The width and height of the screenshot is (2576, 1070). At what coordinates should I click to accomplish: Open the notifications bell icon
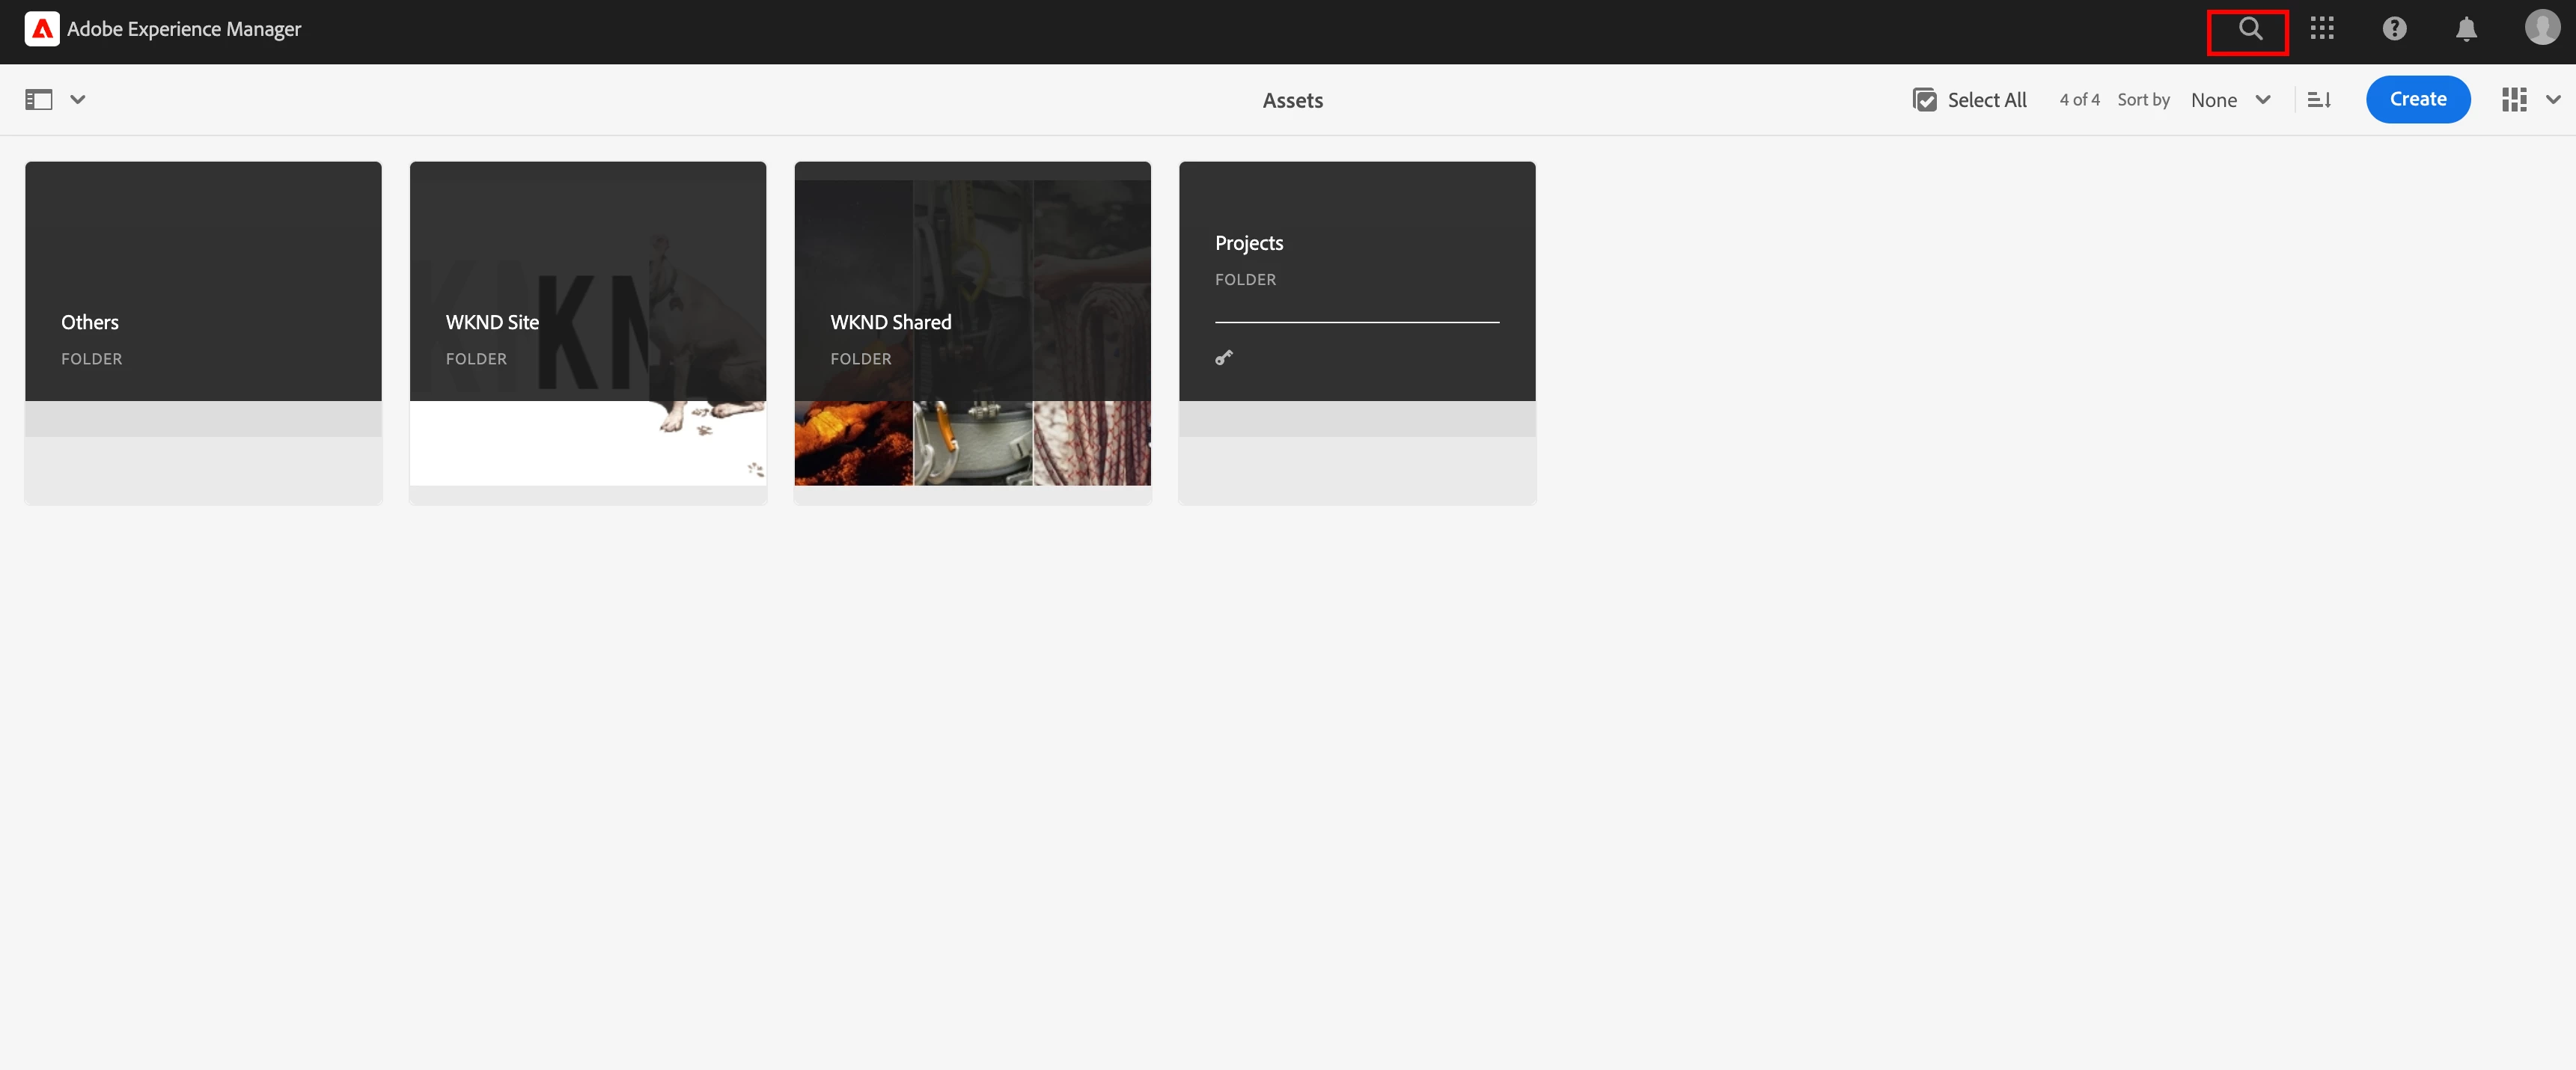[x=2466, y=29]
